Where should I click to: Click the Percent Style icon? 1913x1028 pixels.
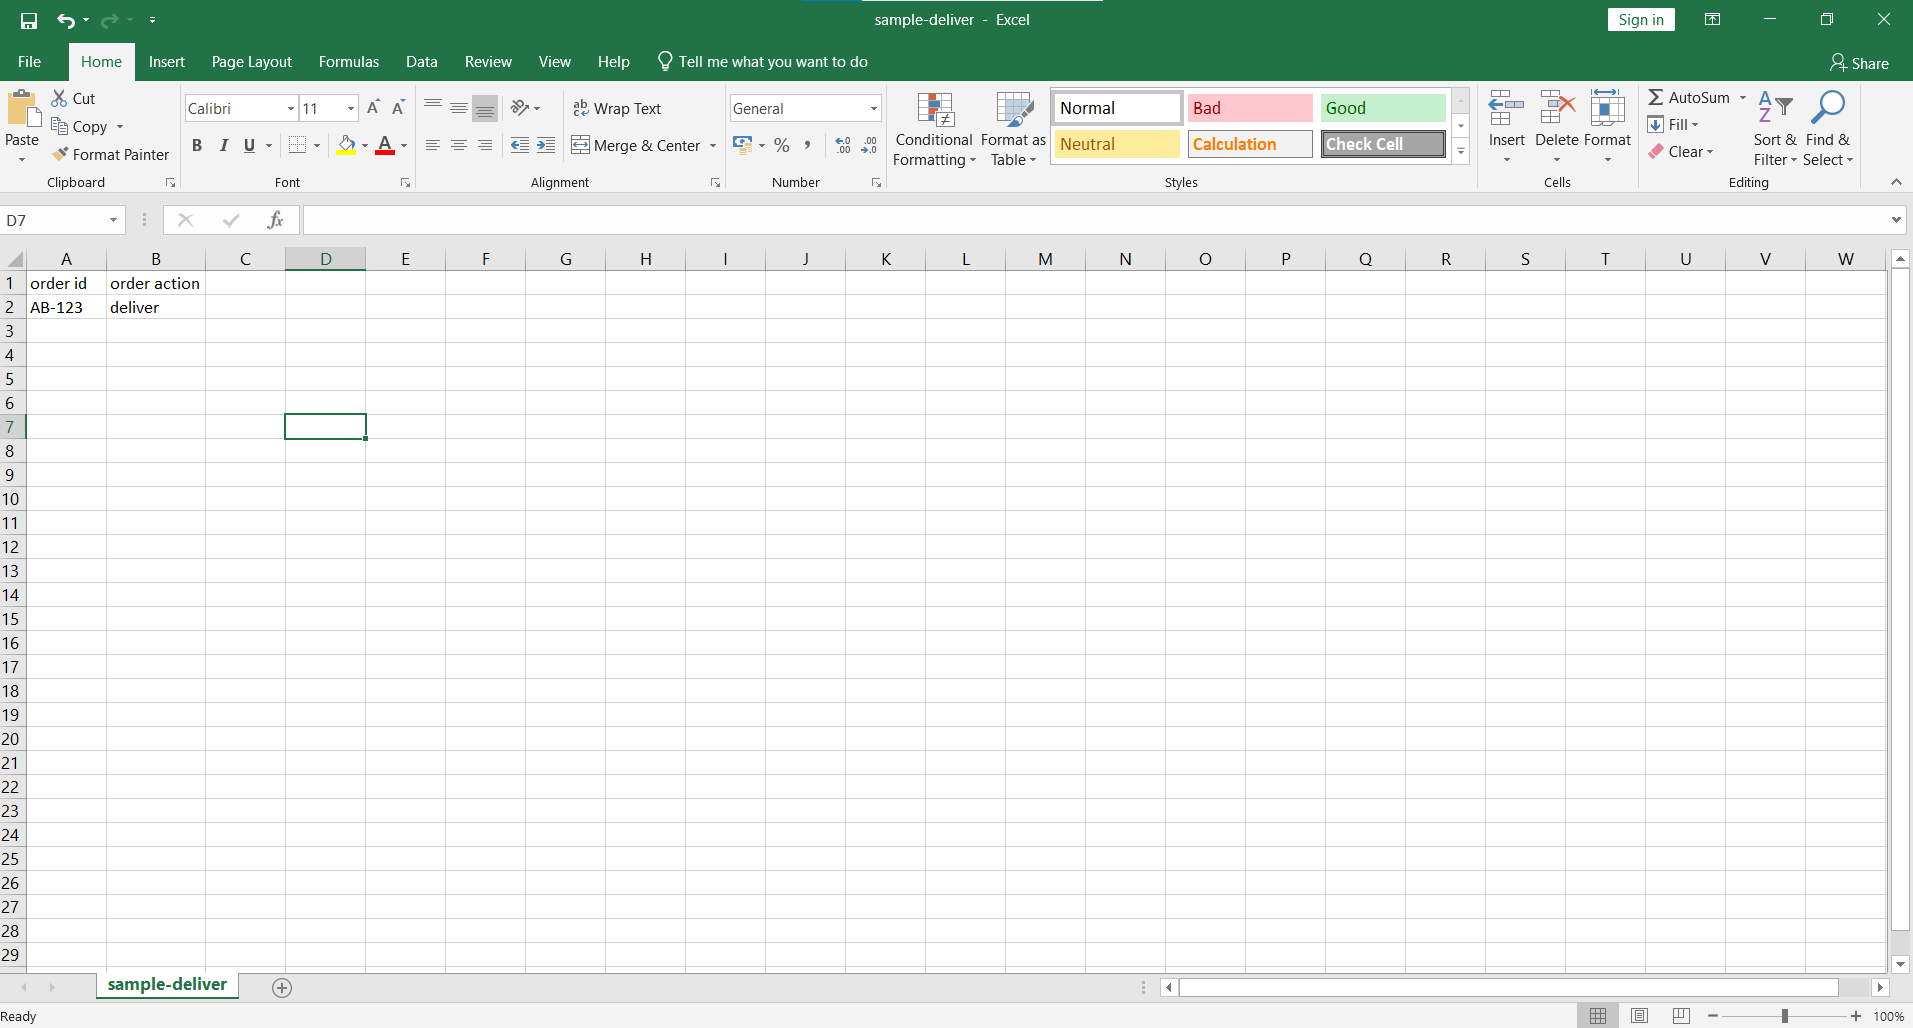(x=782, y=146)
